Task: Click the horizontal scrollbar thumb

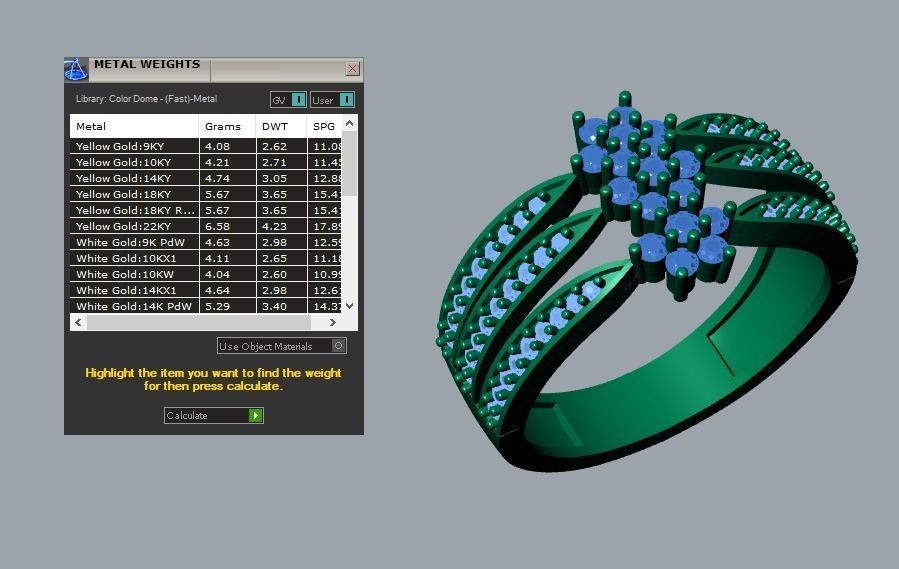Action: point(199,322)
